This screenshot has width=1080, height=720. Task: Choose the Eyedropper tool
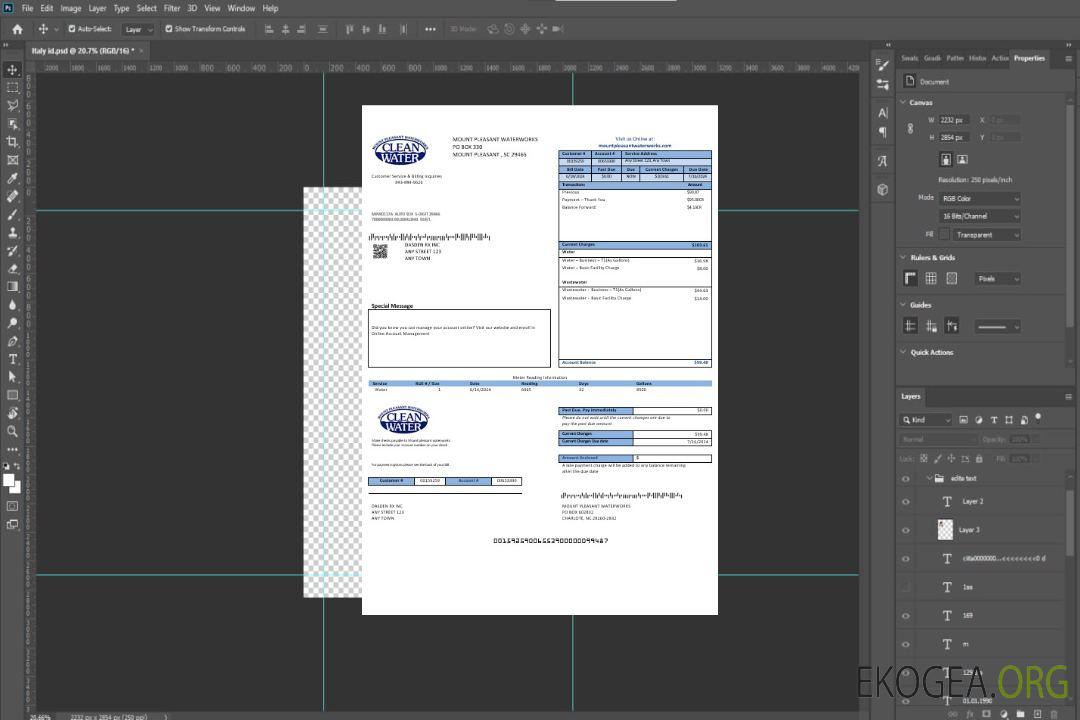[x=12, y=178]
